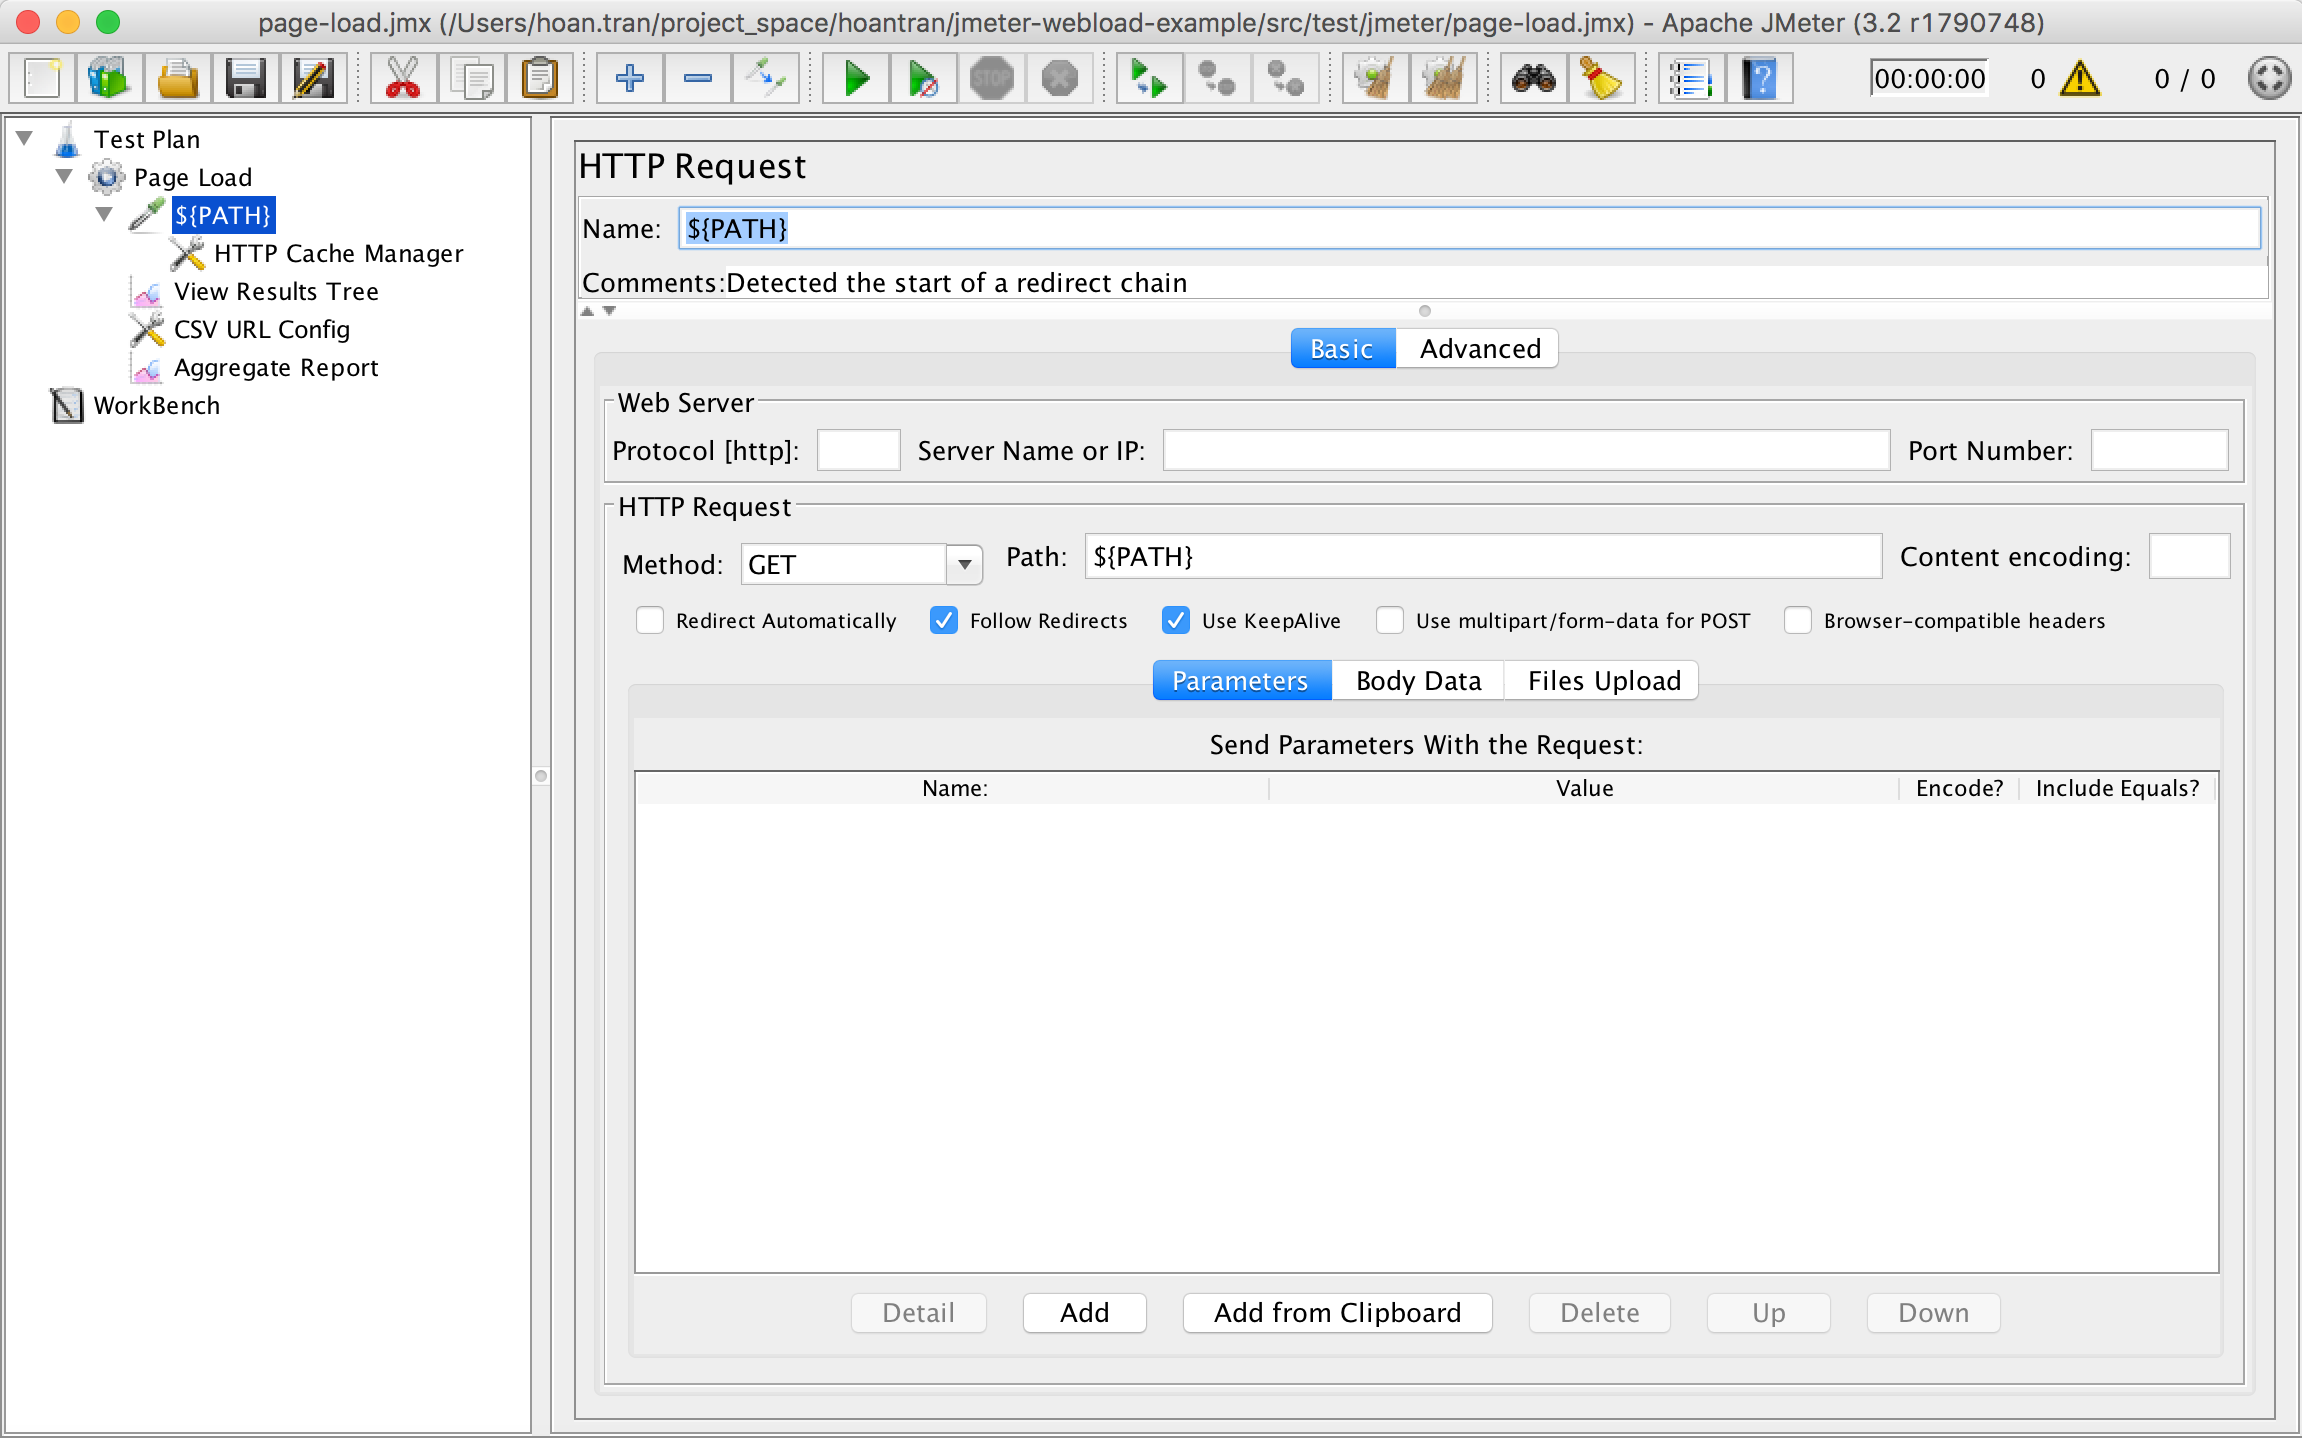Click the thread status circle icon
2302x1438 pixels.
[2269, 78]
